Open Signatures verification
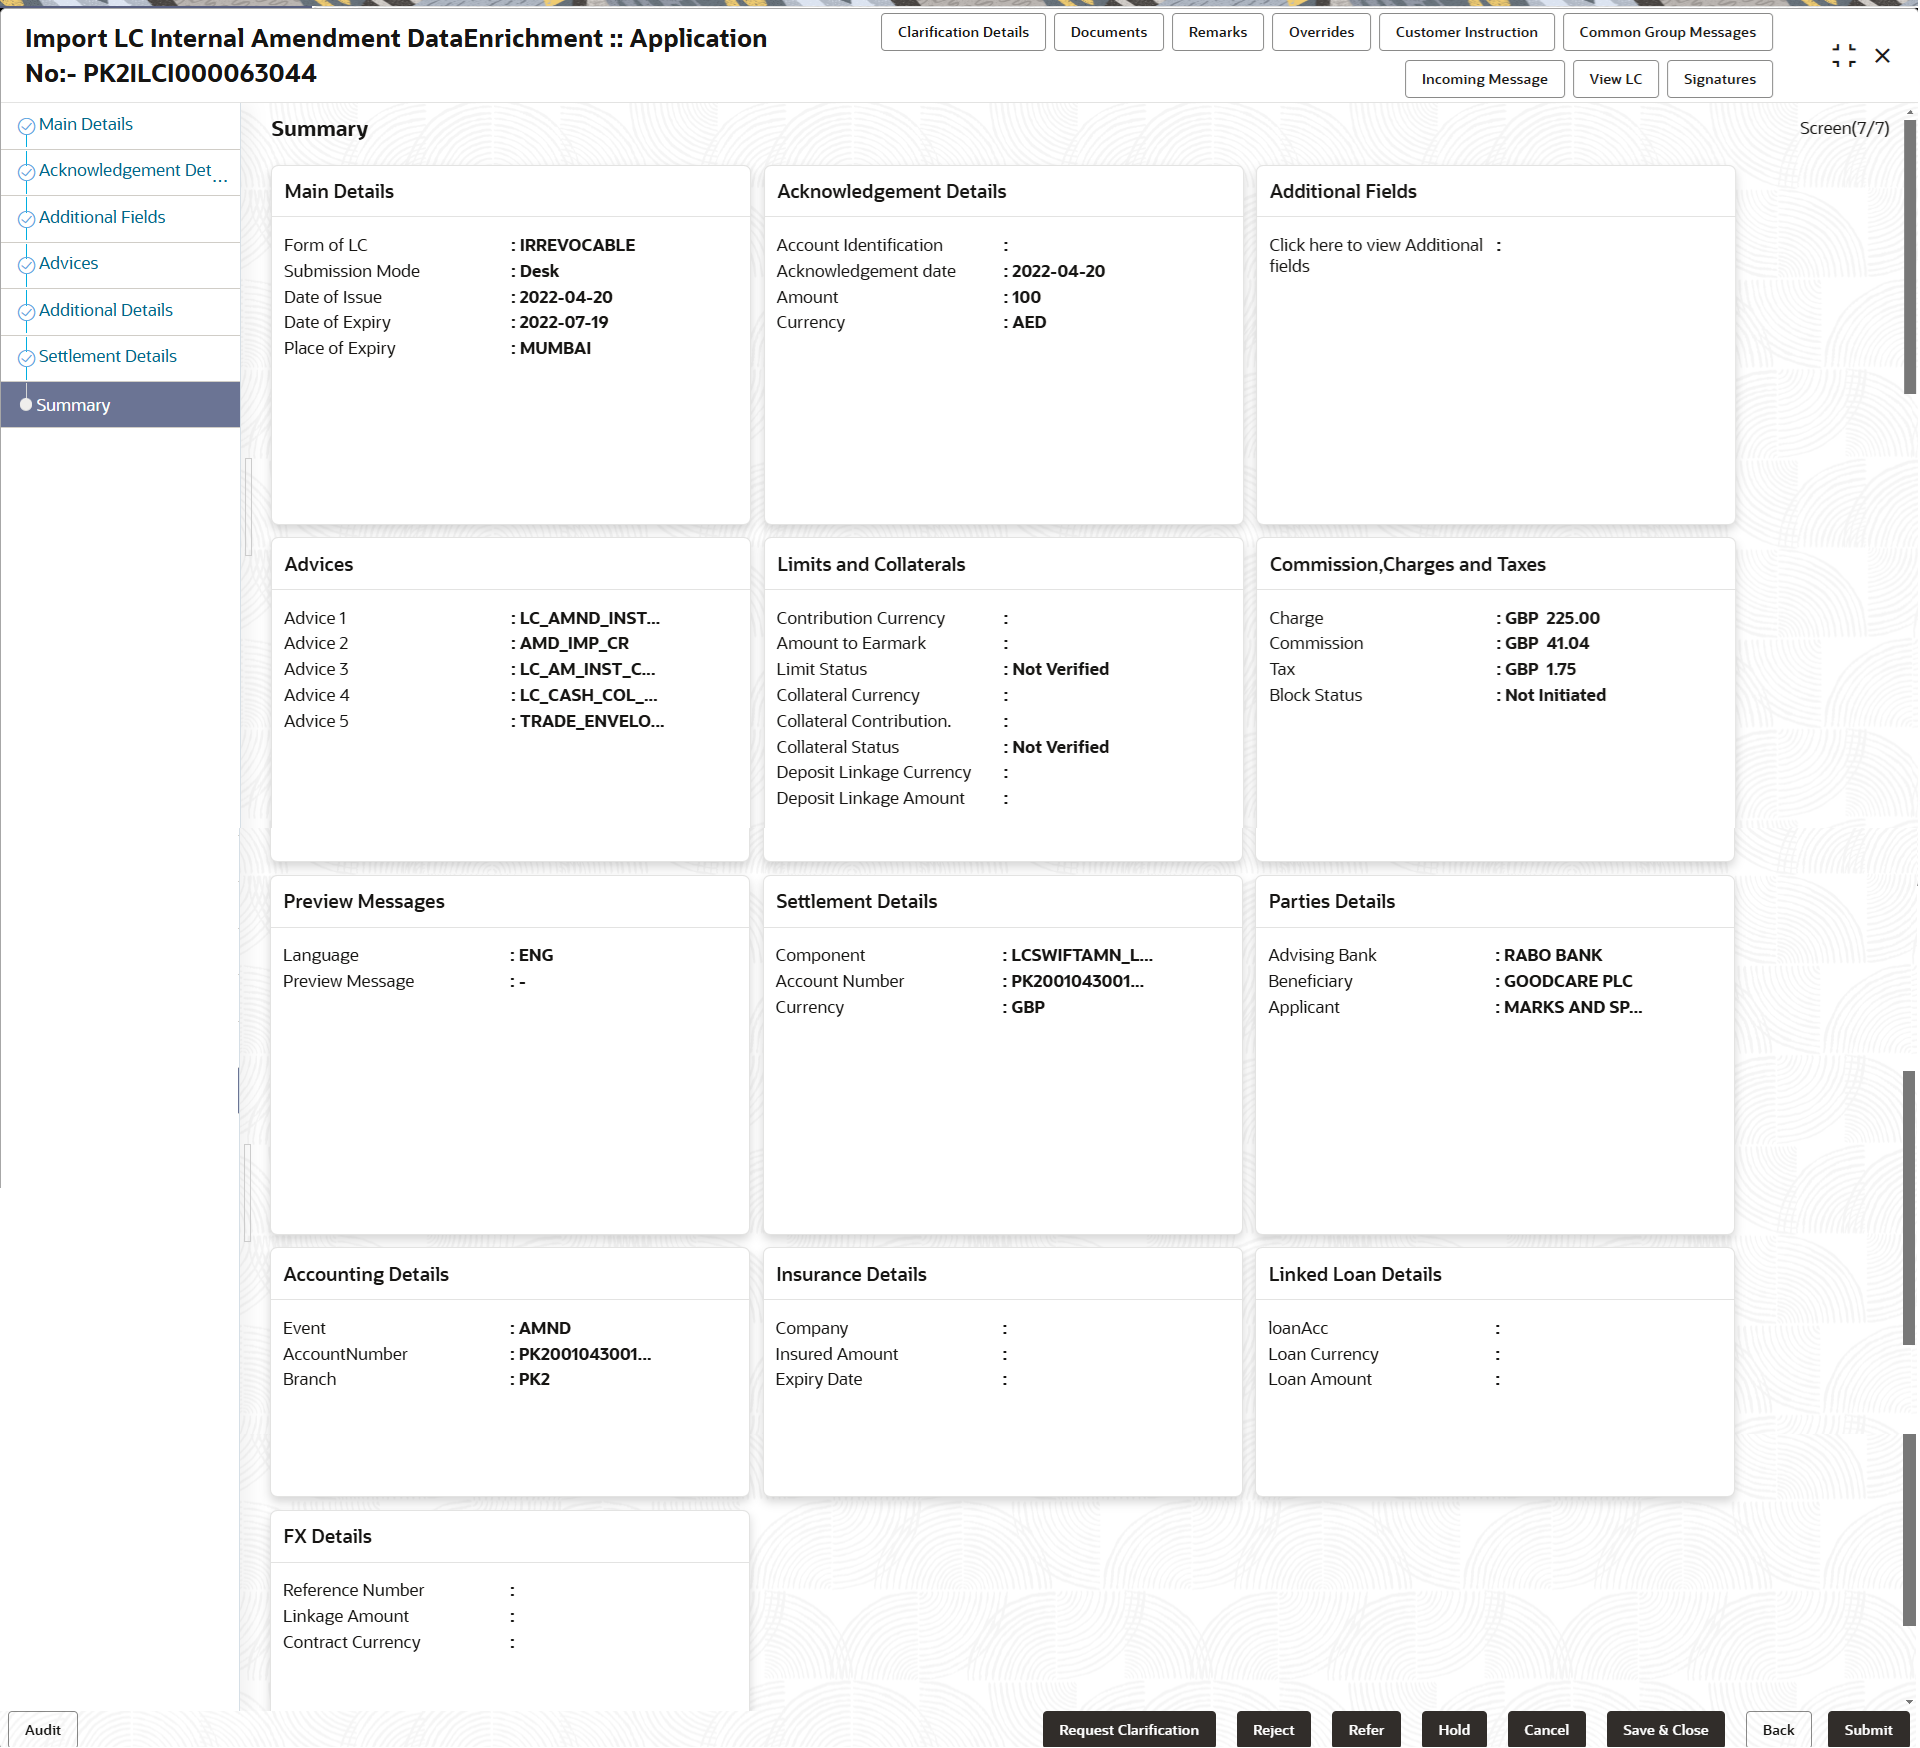The width and height of the screenshot is (1920, 1748). (x=1719, y=79)
